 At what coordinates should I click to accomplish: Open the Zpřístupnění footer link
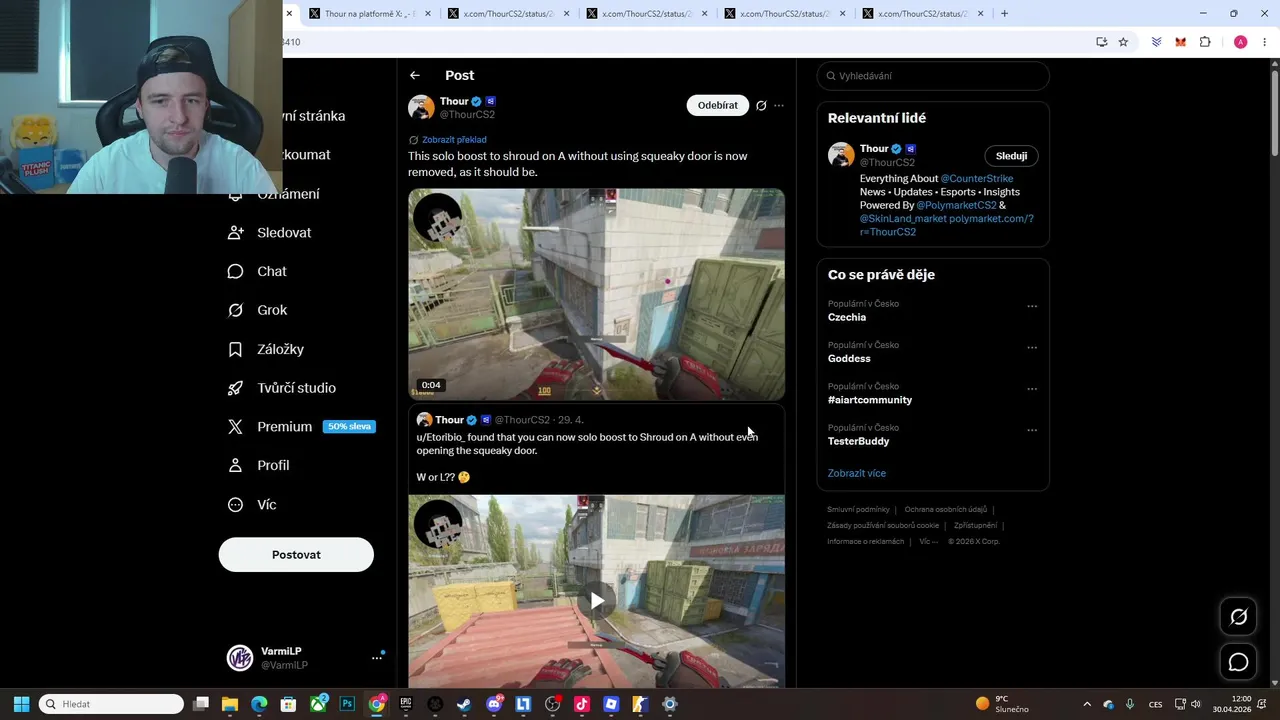(975, 525)
